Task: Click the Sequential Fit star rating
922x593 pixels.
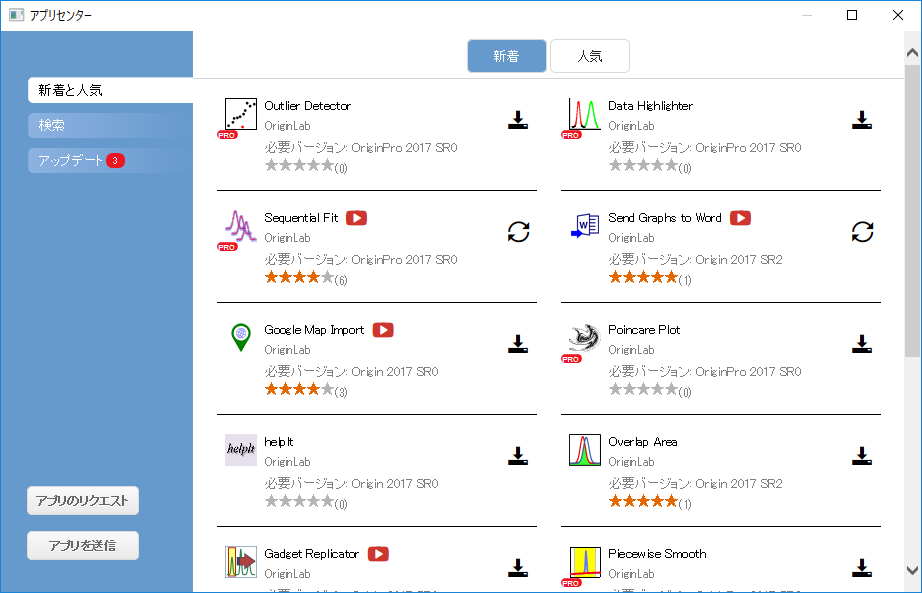Action: point(299,277)
